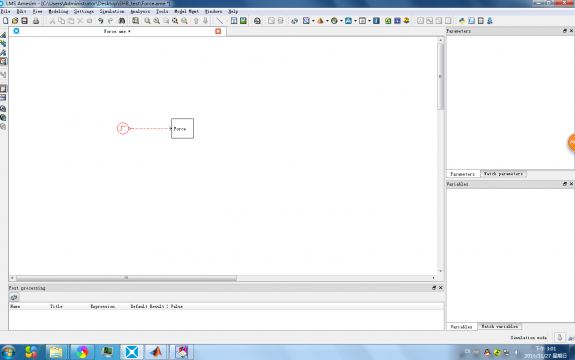575x360 pixels.
Task: Expand dropdown arrow beside the round gauge icon
Action: [x=341, y=21]
